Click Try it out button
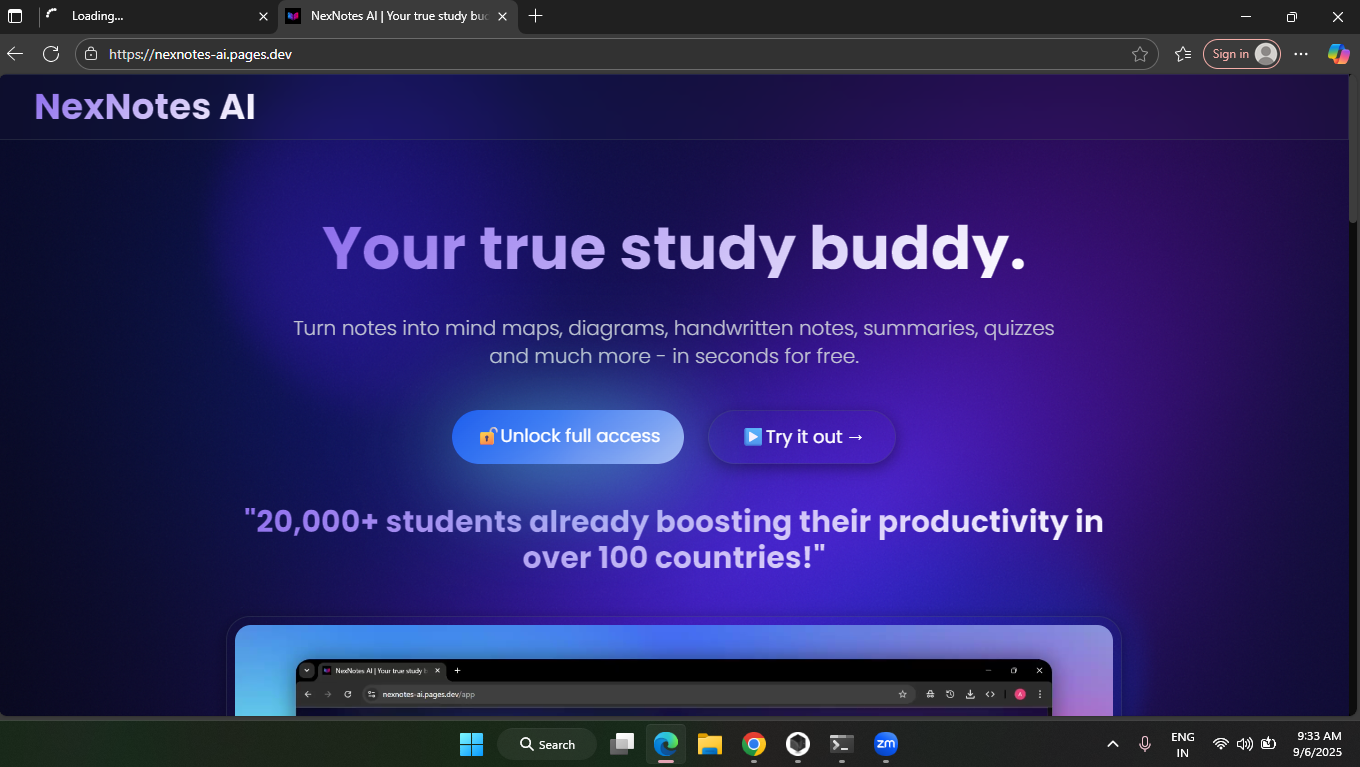The image size is (1360, 767). pos(802,437)
